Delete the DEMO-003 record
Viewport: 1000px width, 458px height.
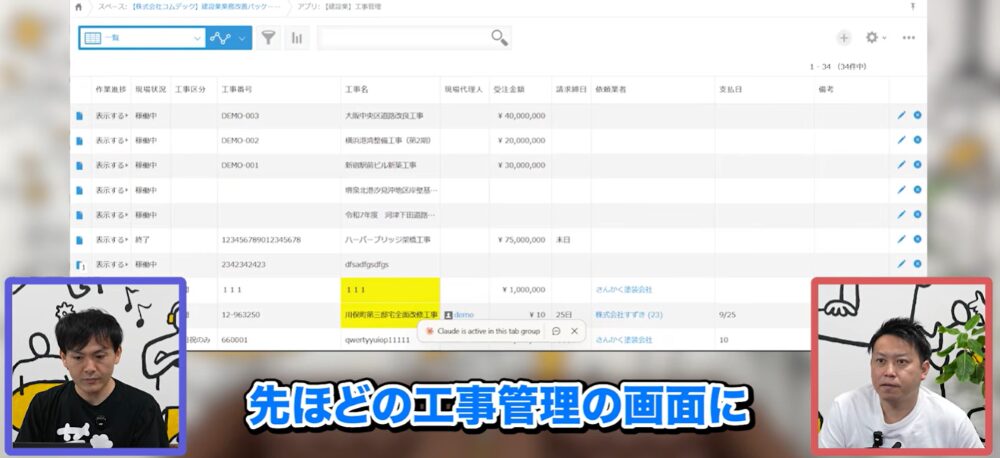[x=917, y=115]
